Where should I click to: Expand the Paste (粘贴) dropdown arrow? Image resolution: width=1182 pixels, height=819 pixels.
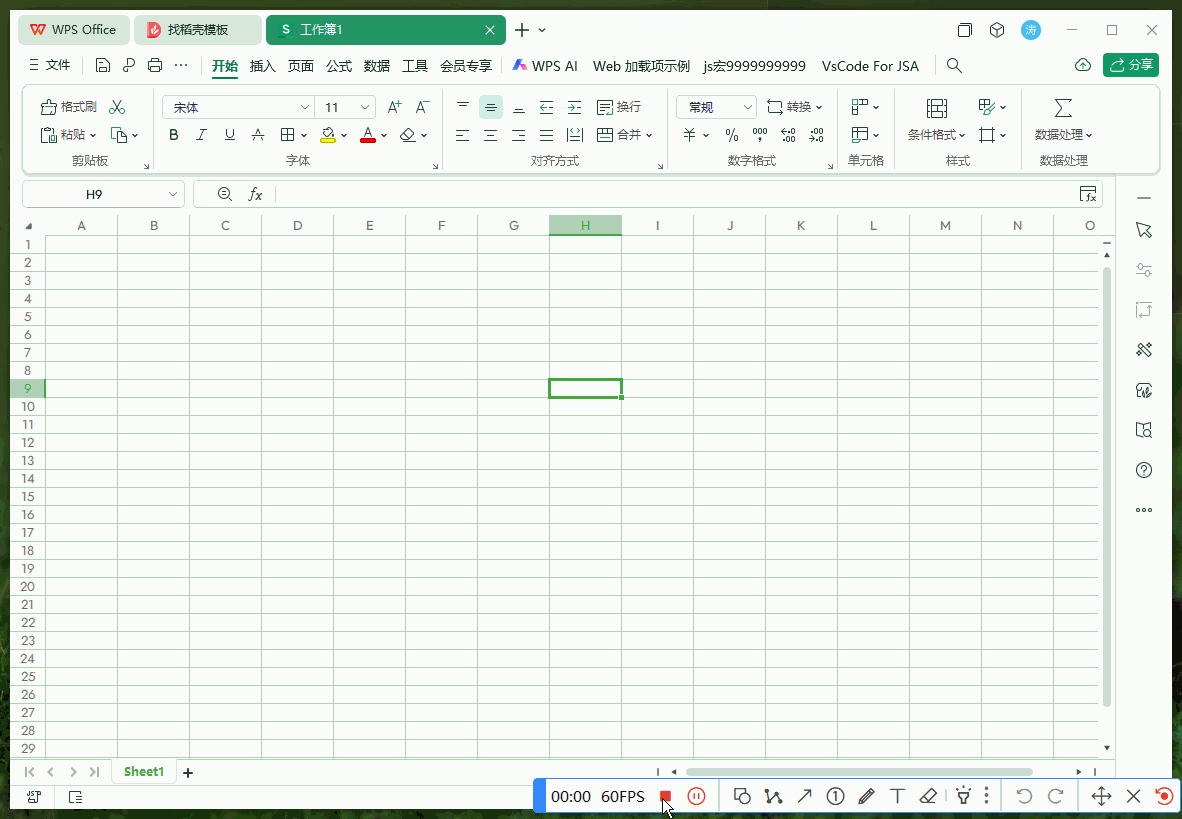coord(93,136)
